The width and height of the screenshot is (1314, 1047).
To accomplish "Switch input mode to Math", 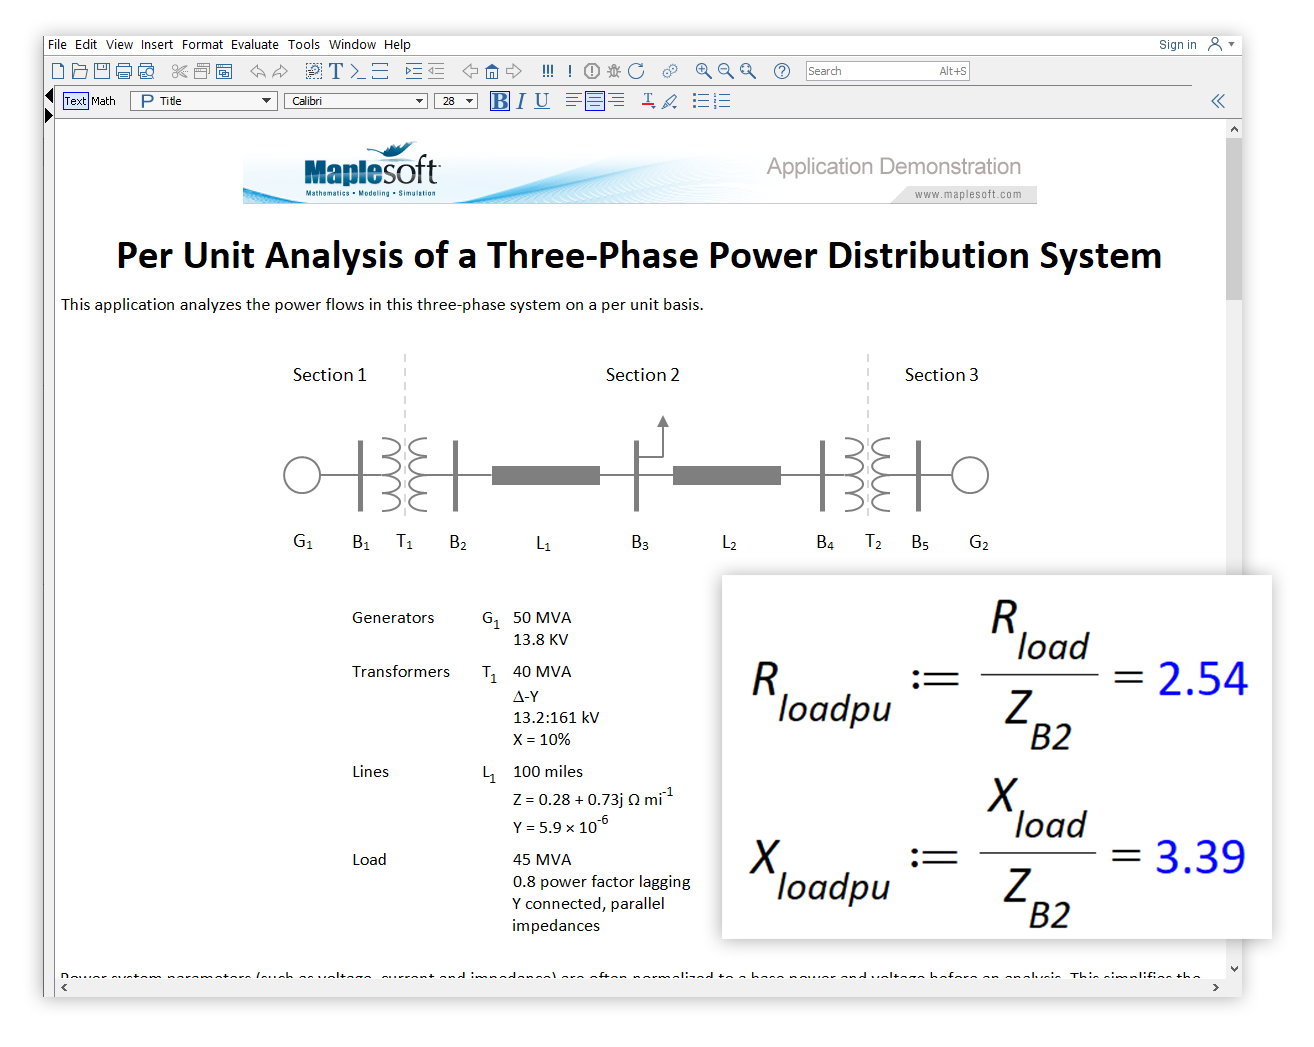I will [104, 101].
